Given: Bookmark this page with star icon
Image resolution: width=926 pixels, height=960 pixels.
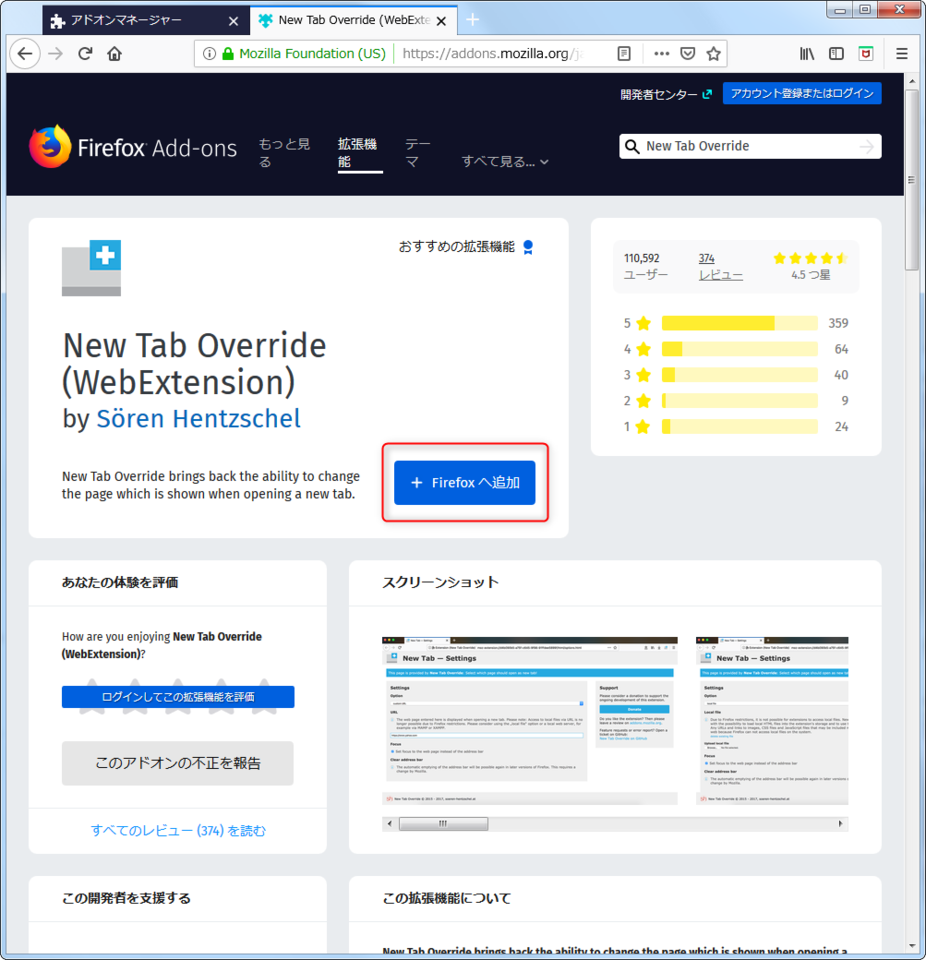Looking at the screenshot, I should coord(713,54).
